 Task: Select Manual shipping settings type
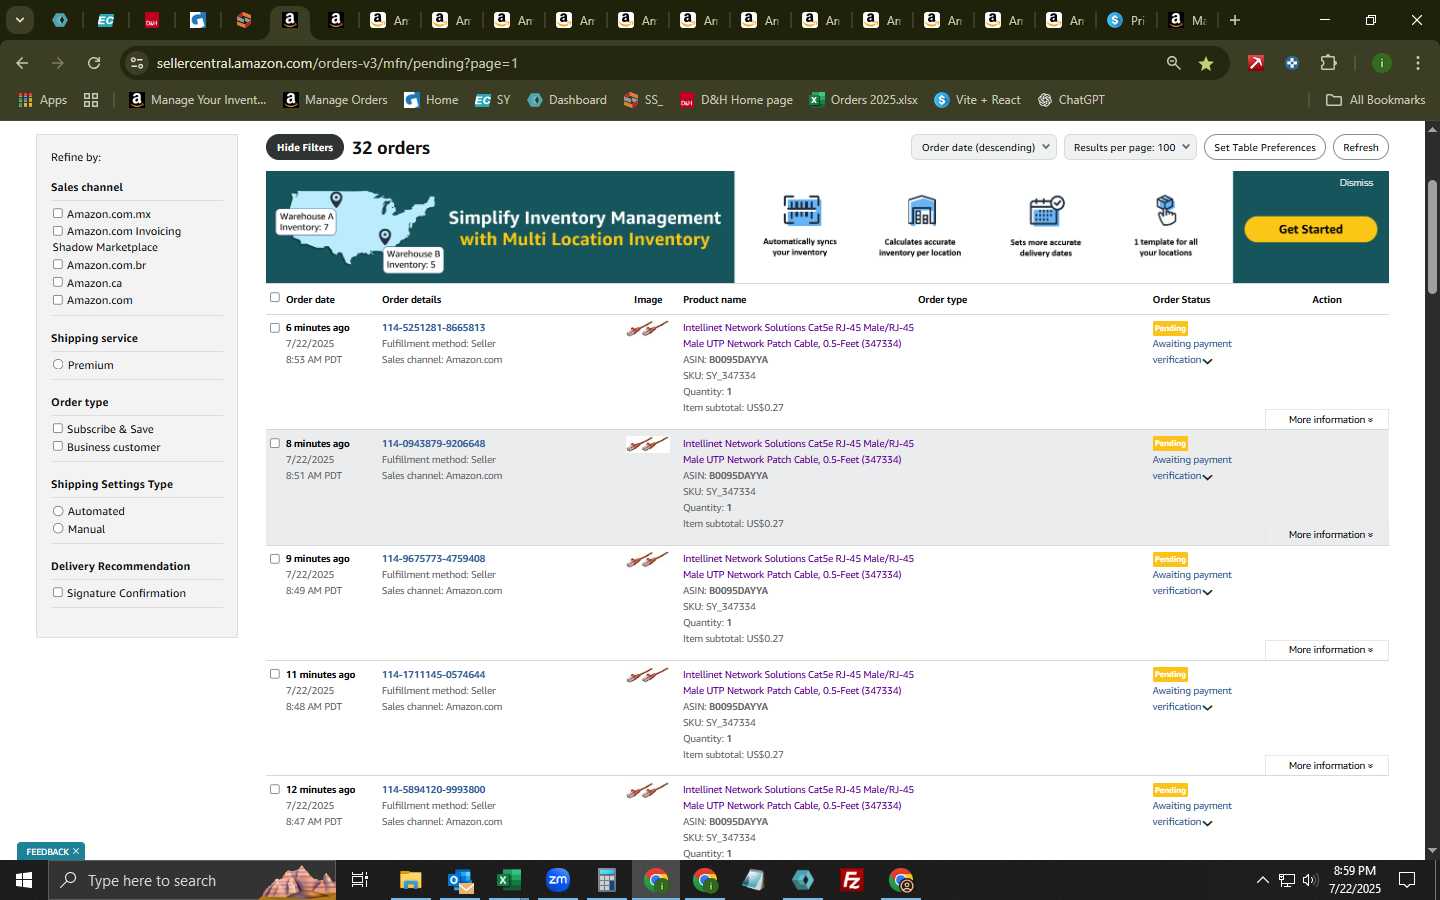pyautogui.click(x=58, y=528)
